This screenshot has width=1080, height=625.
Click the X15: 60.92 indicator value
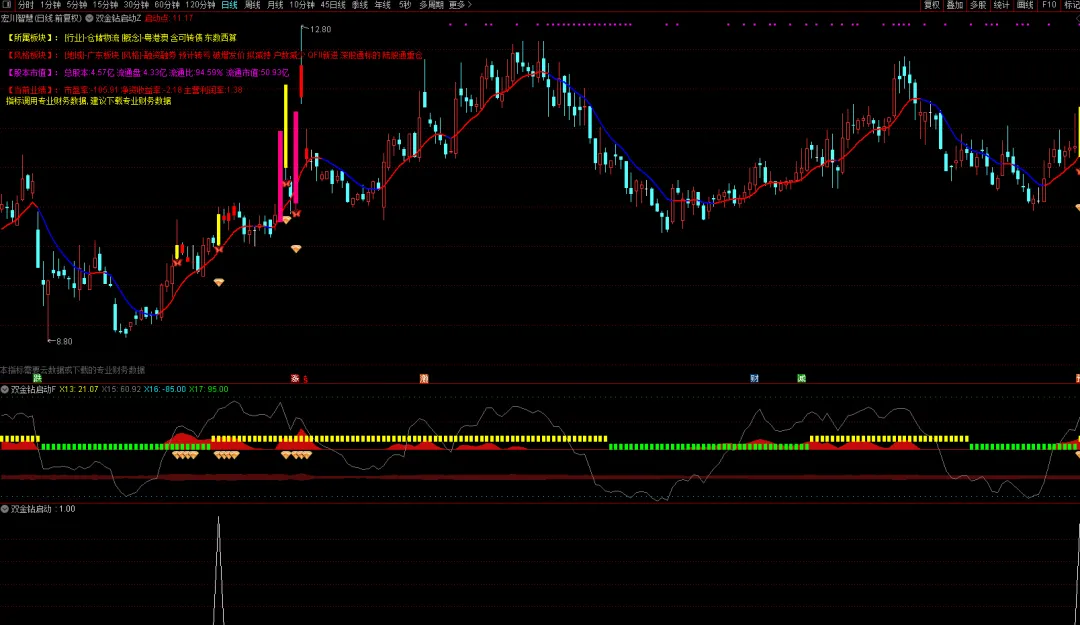click(x=121, y=389)
